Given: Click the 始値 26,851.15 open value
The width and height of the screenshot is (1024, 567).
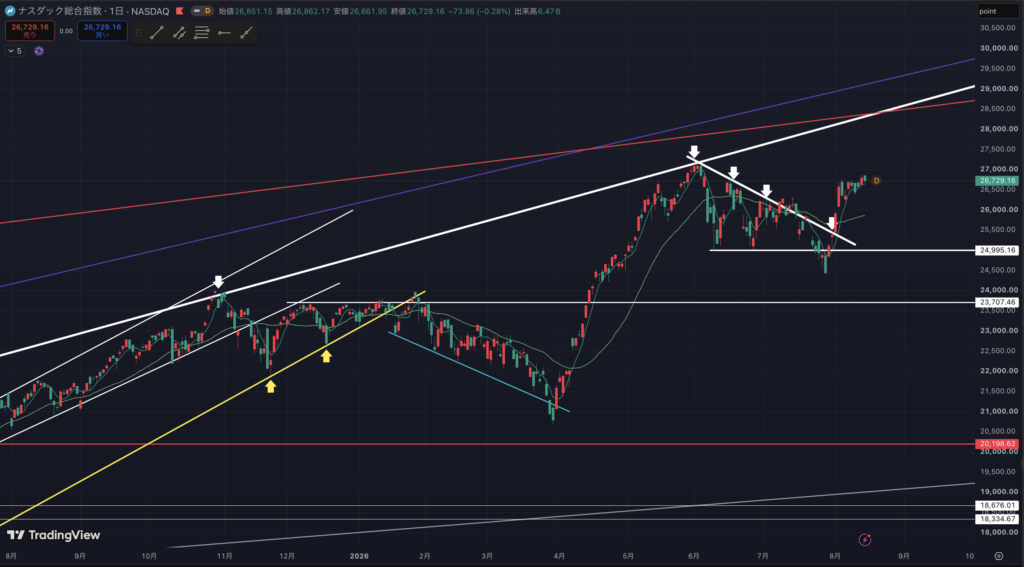Looking at the screenshot, I should (246, 11).
